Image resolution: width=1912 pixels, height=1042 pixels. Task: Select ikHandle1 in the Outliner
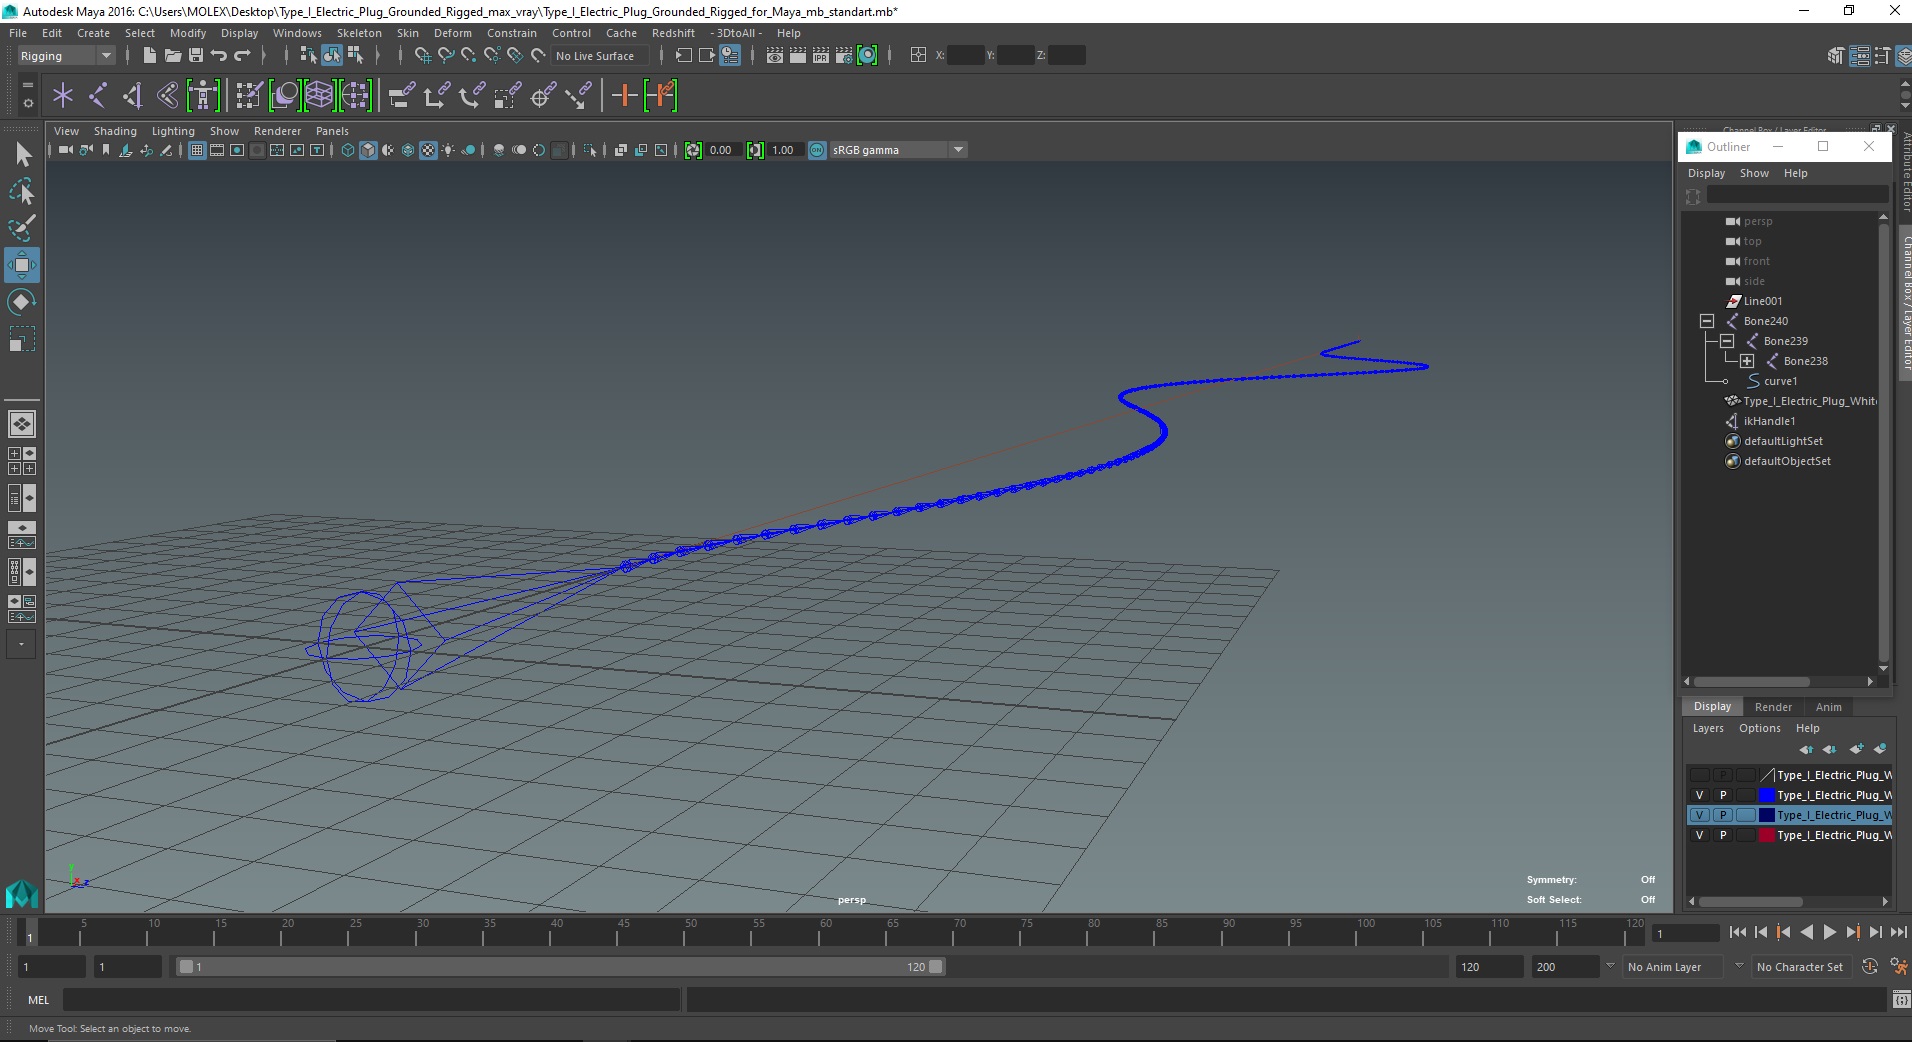(1769, 421)
